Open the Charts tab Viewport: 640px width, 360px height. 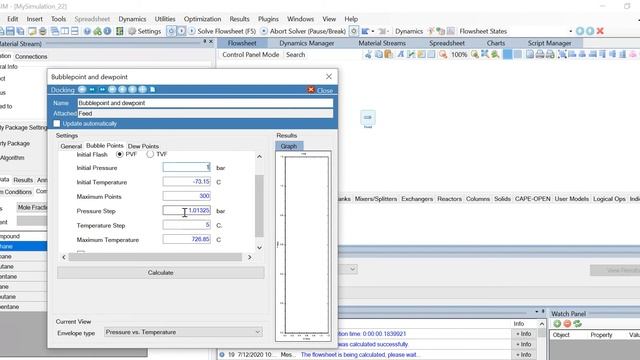pos(496,43)
